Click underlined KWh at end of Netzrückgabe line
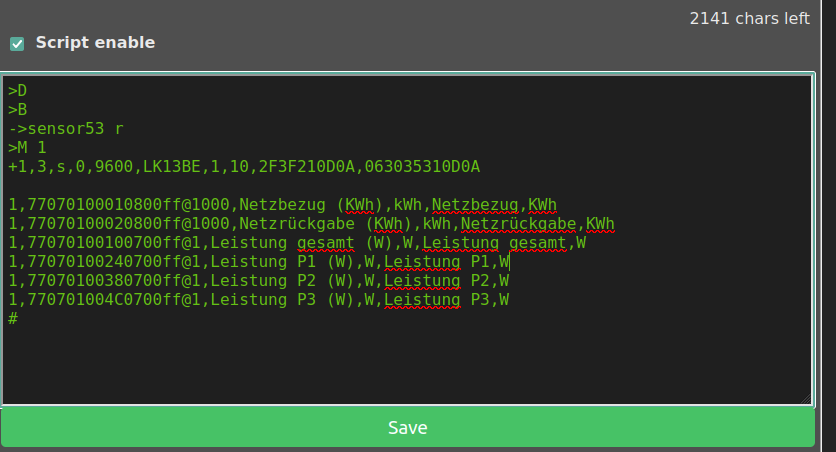The image size is (836, 452). point(600,224)
